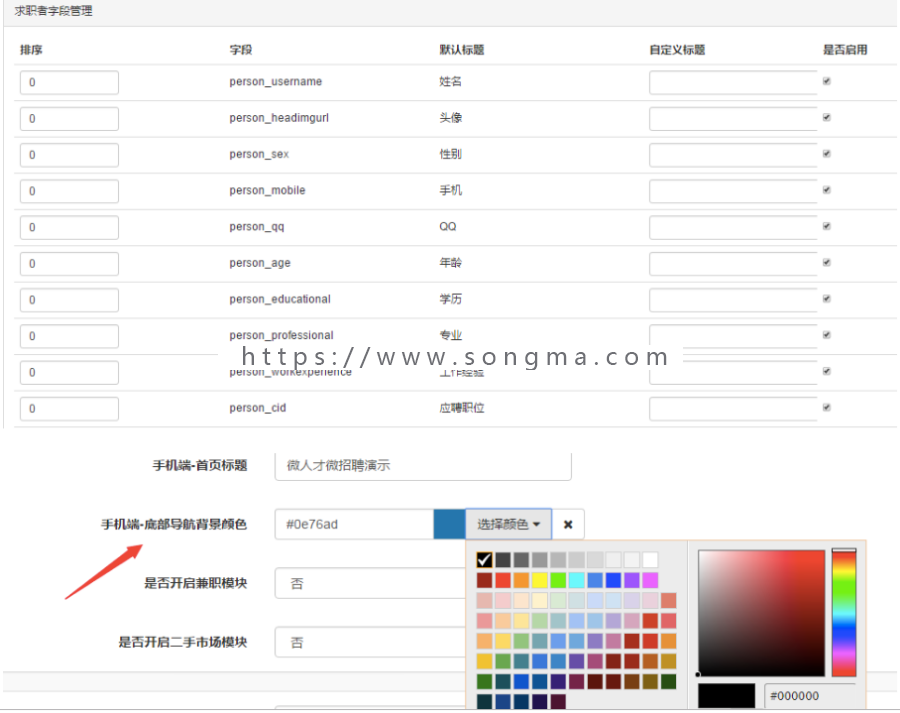Viewport: 900px width, 713px height.
Task: Click inside the red saturation gradient square
Action: 761,613
